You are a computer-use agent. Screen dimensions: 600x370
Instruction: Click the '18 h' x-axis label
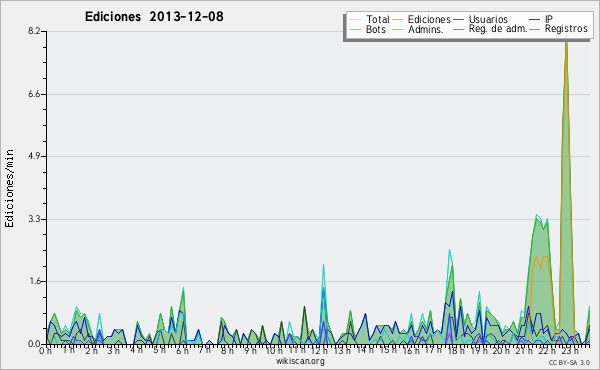coord(456,351)
